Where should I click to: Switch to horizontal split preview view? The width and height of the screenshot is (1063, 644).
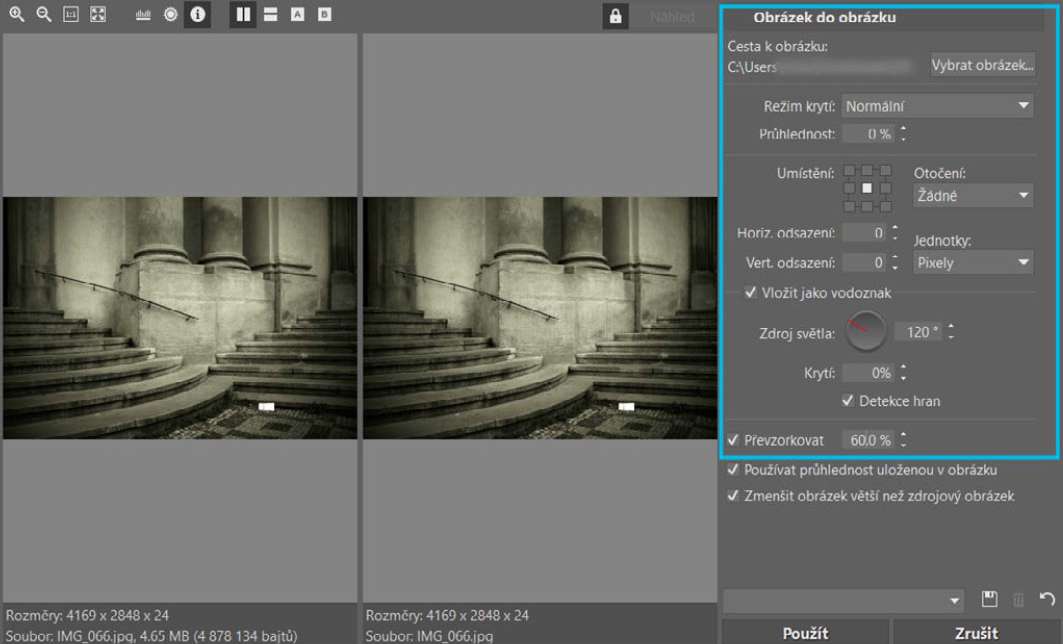click(270, 15)
